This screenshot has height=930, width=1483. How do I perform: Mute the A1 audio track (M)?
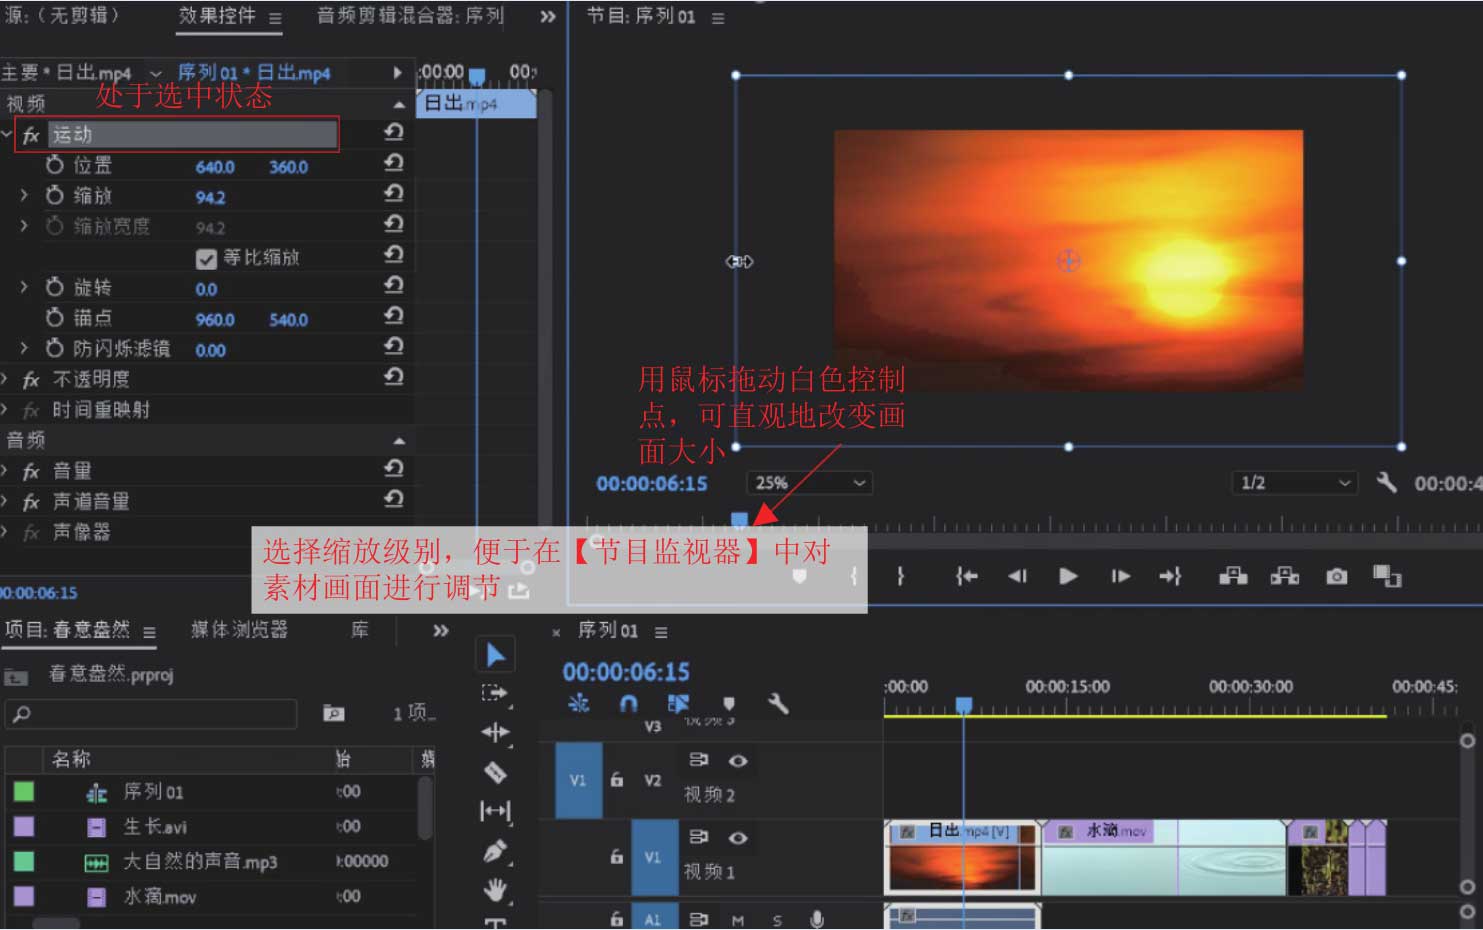(x=738, y=920)
